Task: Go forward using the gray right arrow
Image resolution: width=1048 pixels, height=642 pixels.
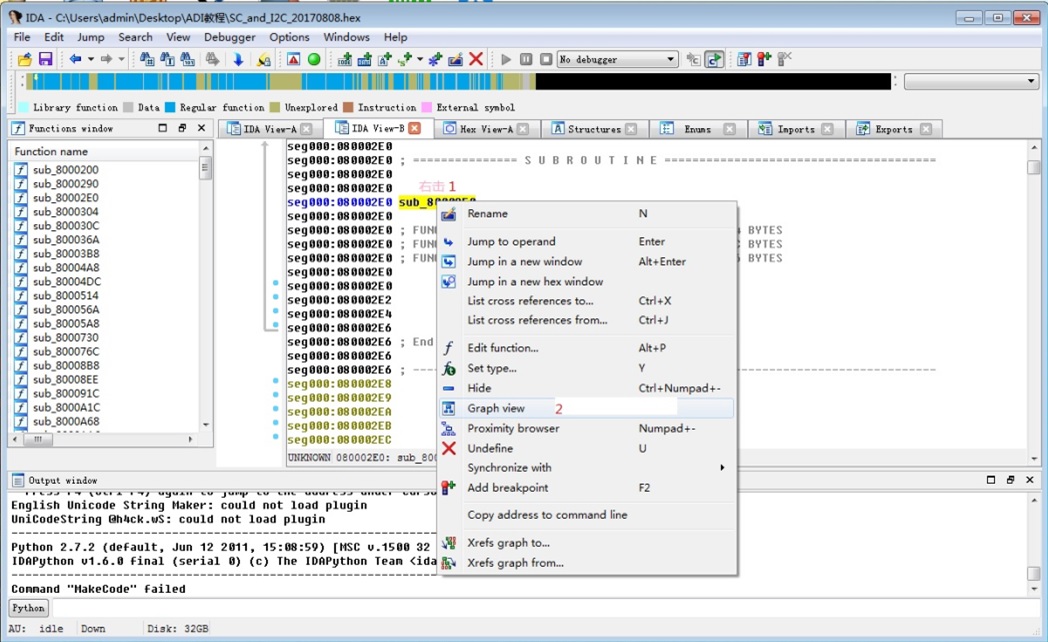Action: pos(106,59)
